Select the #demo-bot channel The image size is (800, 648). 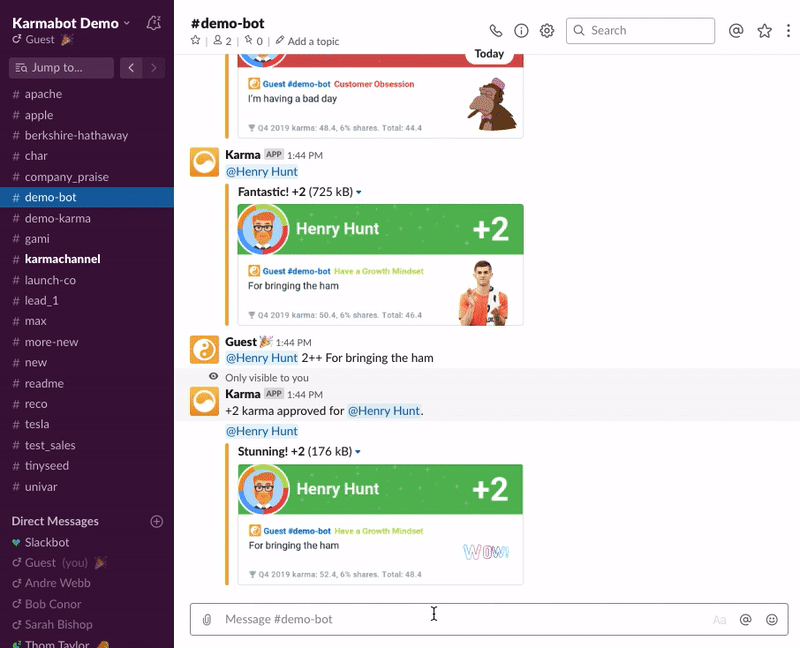pyautogui.click(x=87, y=197)
